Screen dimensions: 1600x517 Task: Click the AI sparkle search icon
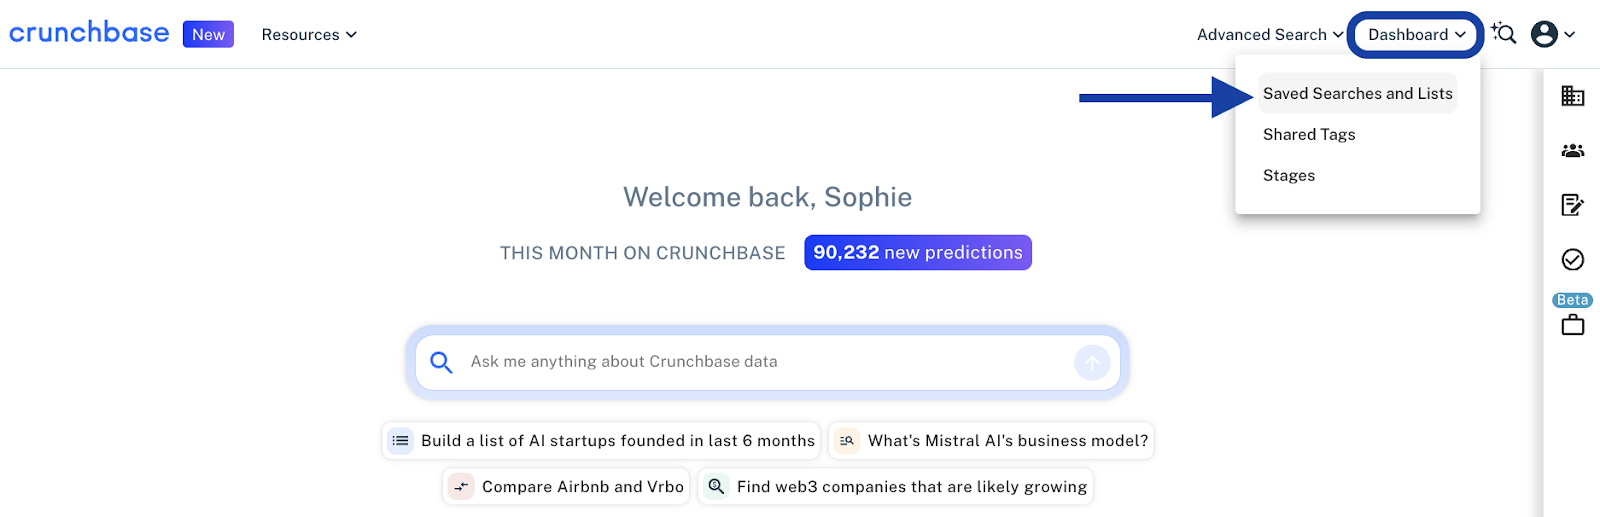coord(1503,33)
